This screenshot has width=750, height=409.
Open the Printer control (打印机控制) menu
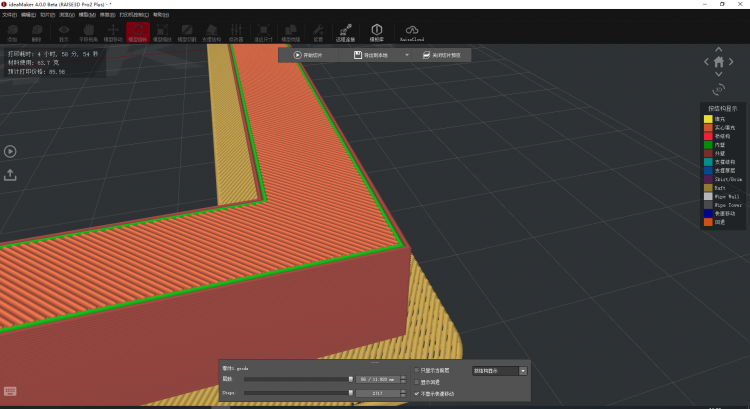coord(134,15)
